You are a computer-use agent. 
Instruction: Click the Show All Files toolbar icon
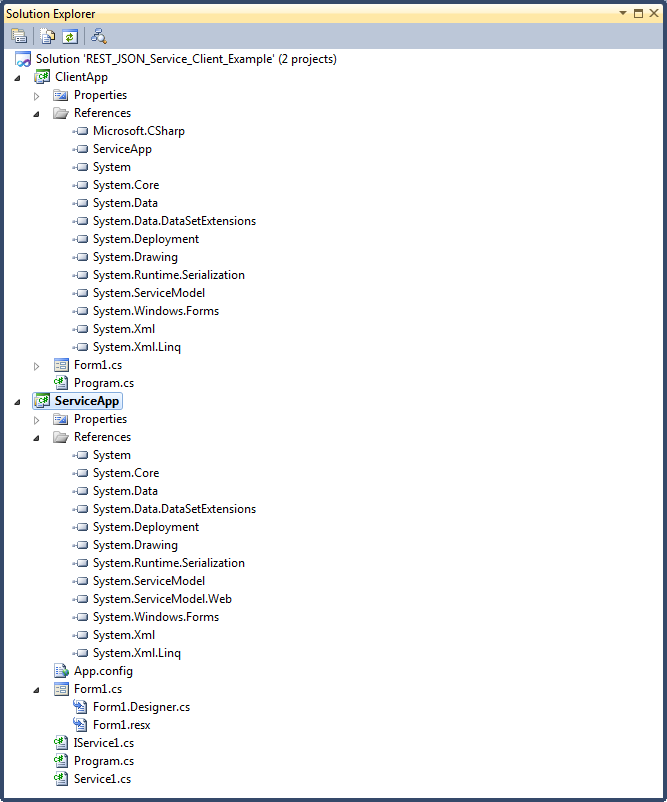[x=48, y=36]
